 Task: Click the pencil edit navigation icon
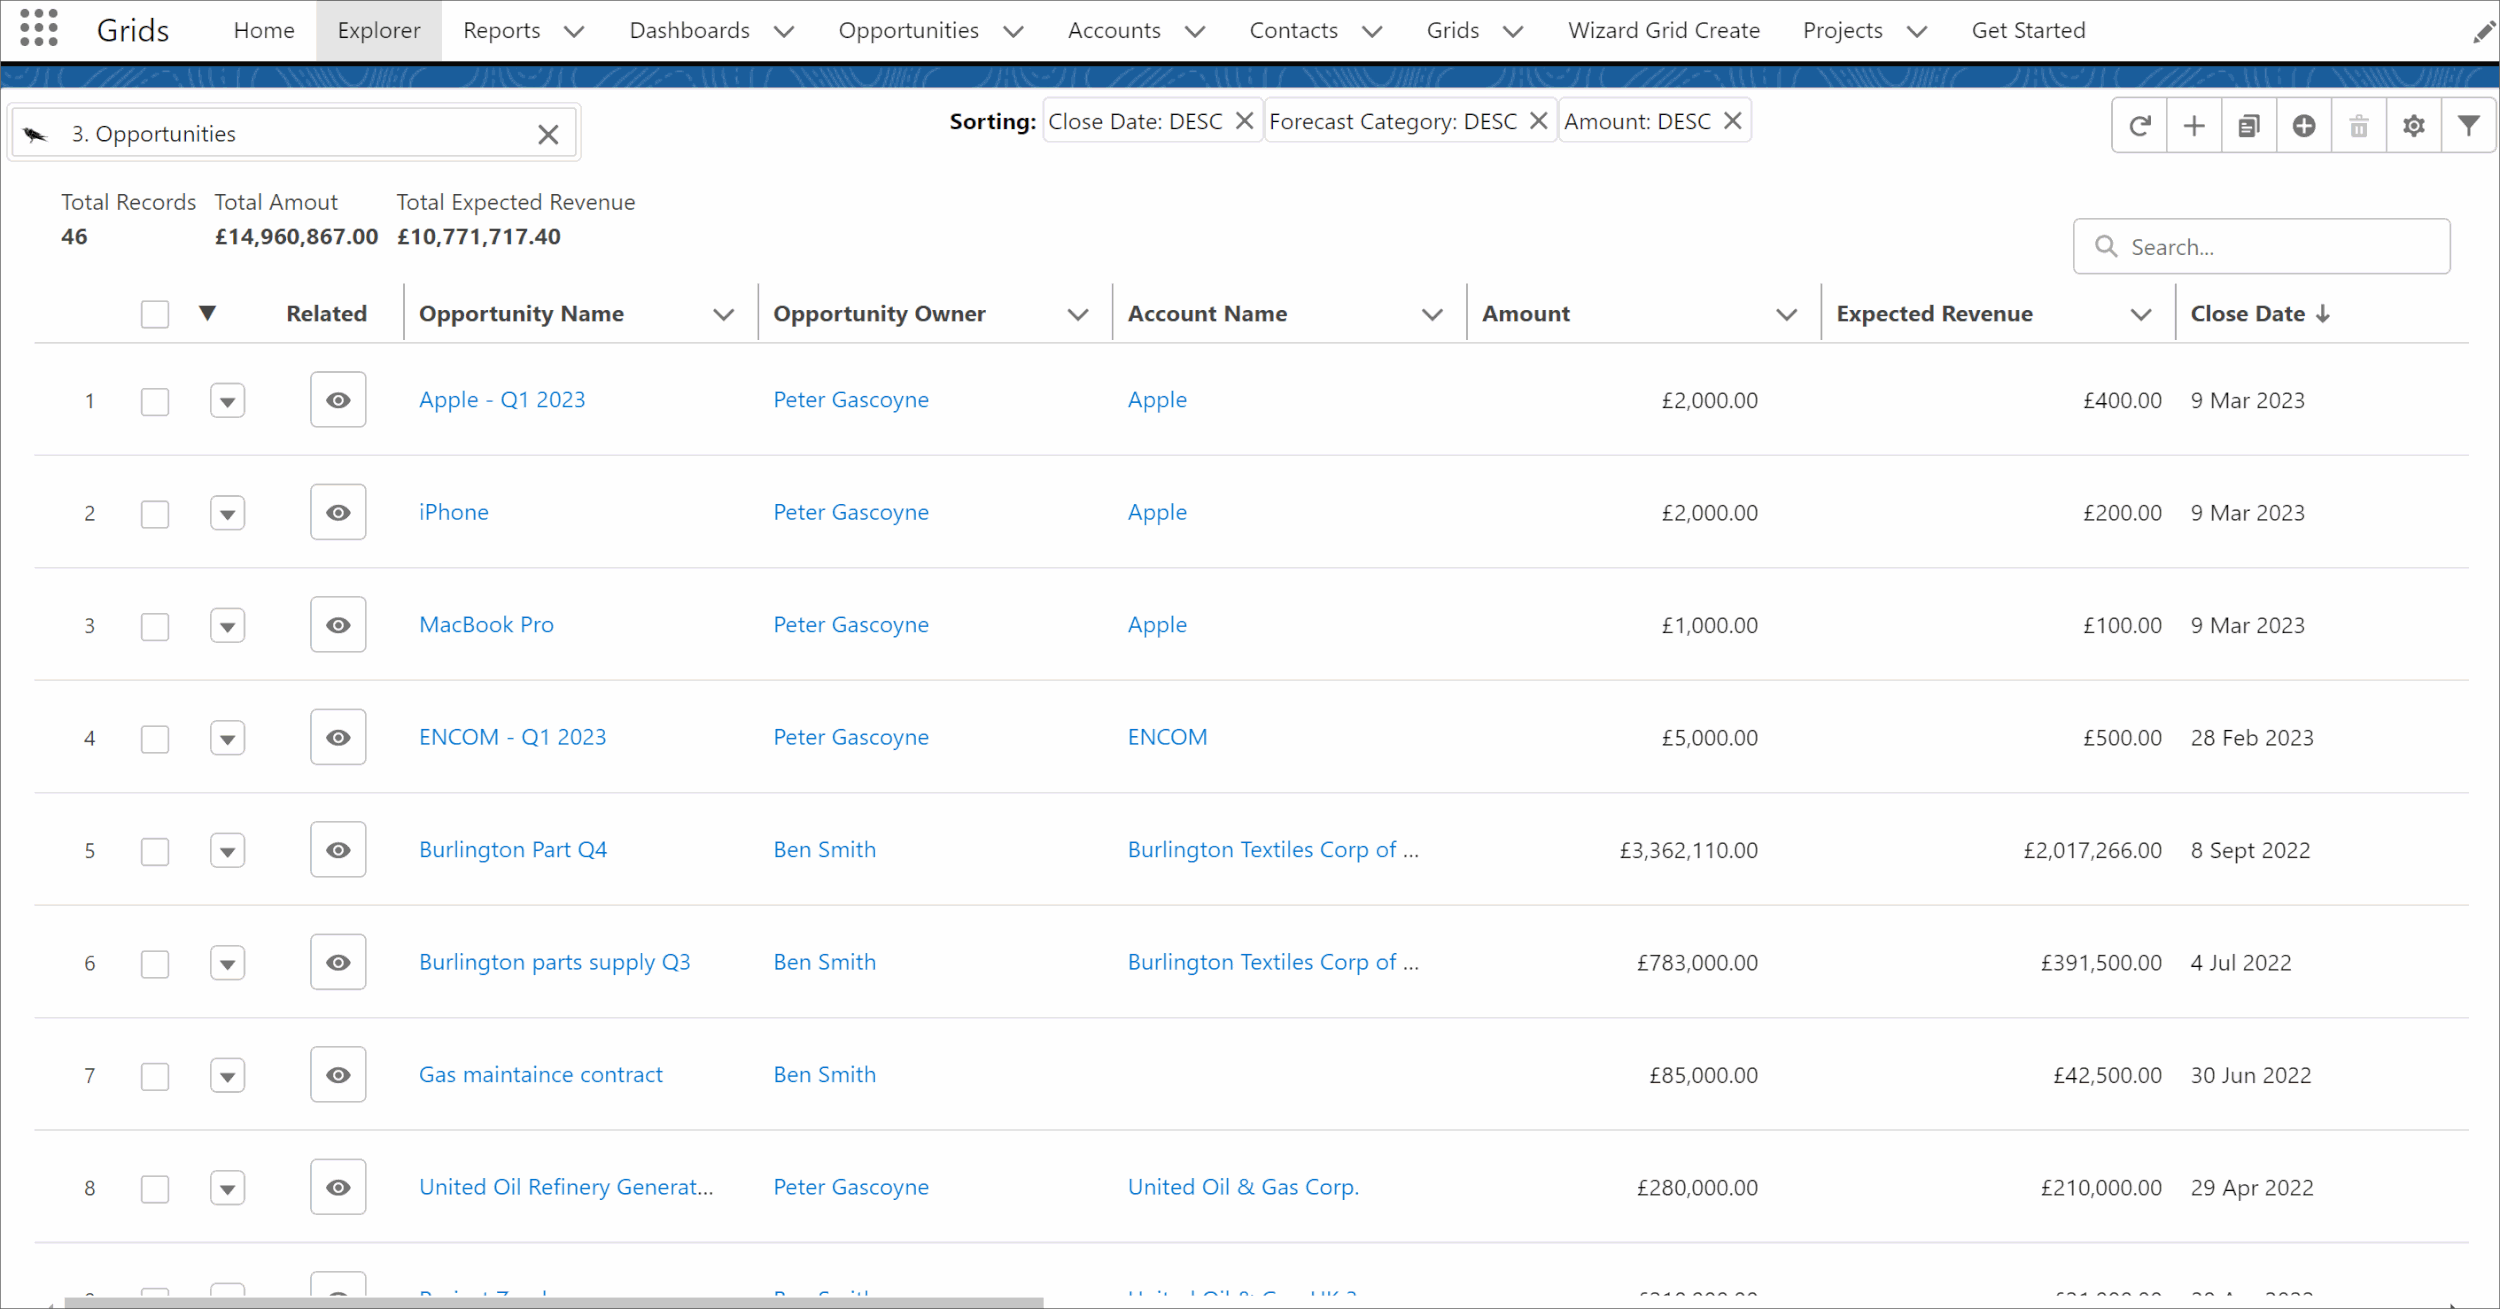pos(2483,32)
